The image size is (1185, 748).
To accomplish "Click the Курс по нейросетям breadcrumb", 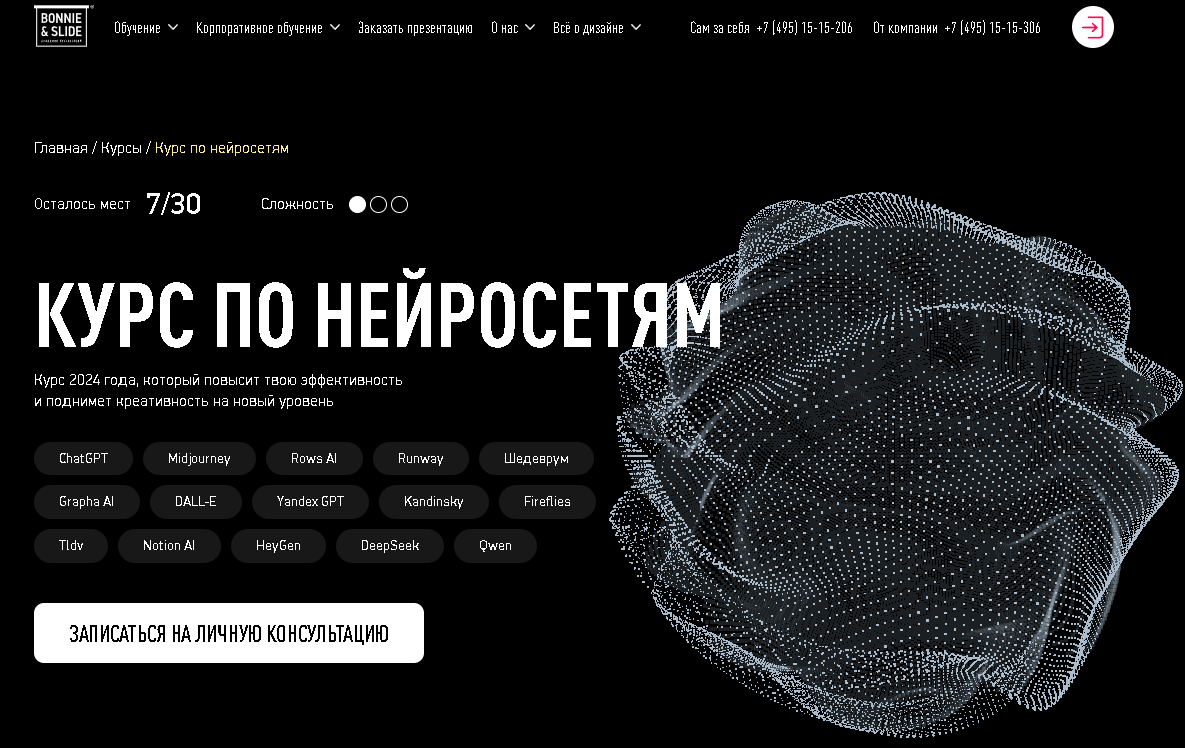I will click(221, 148).
